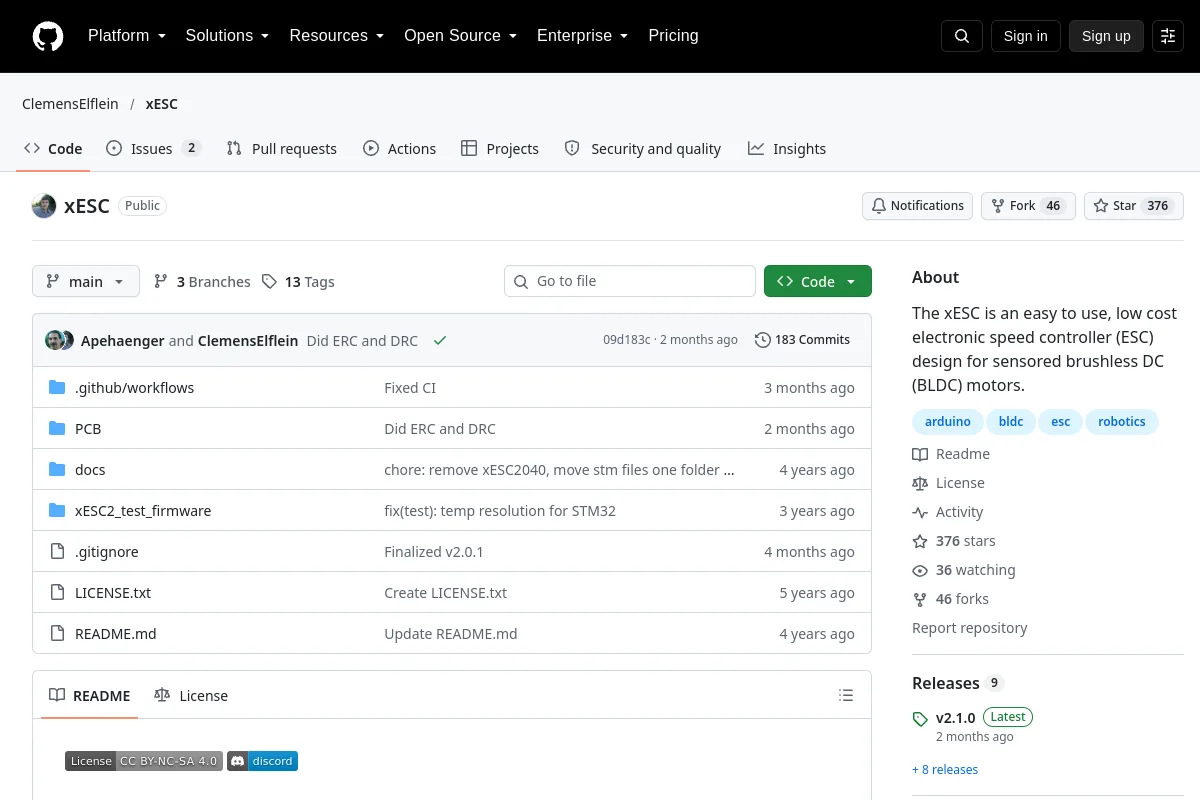Viewport: 1200px width, 800px height.
Task: Select the License tab in file viewer
Action: 191,696
